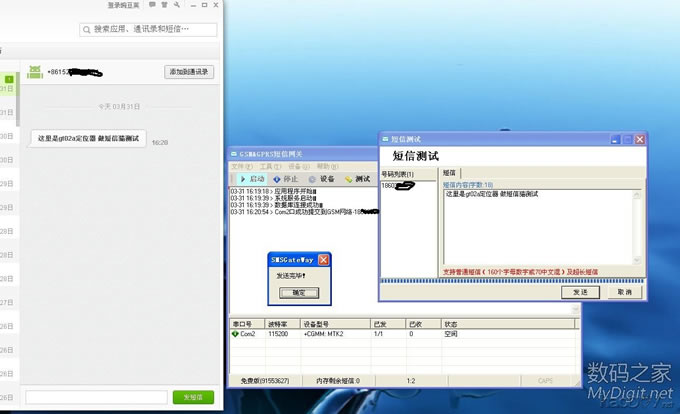The image size is (680, 414).
Task: Click the green 发短信 send button
Action: (193, 397)
